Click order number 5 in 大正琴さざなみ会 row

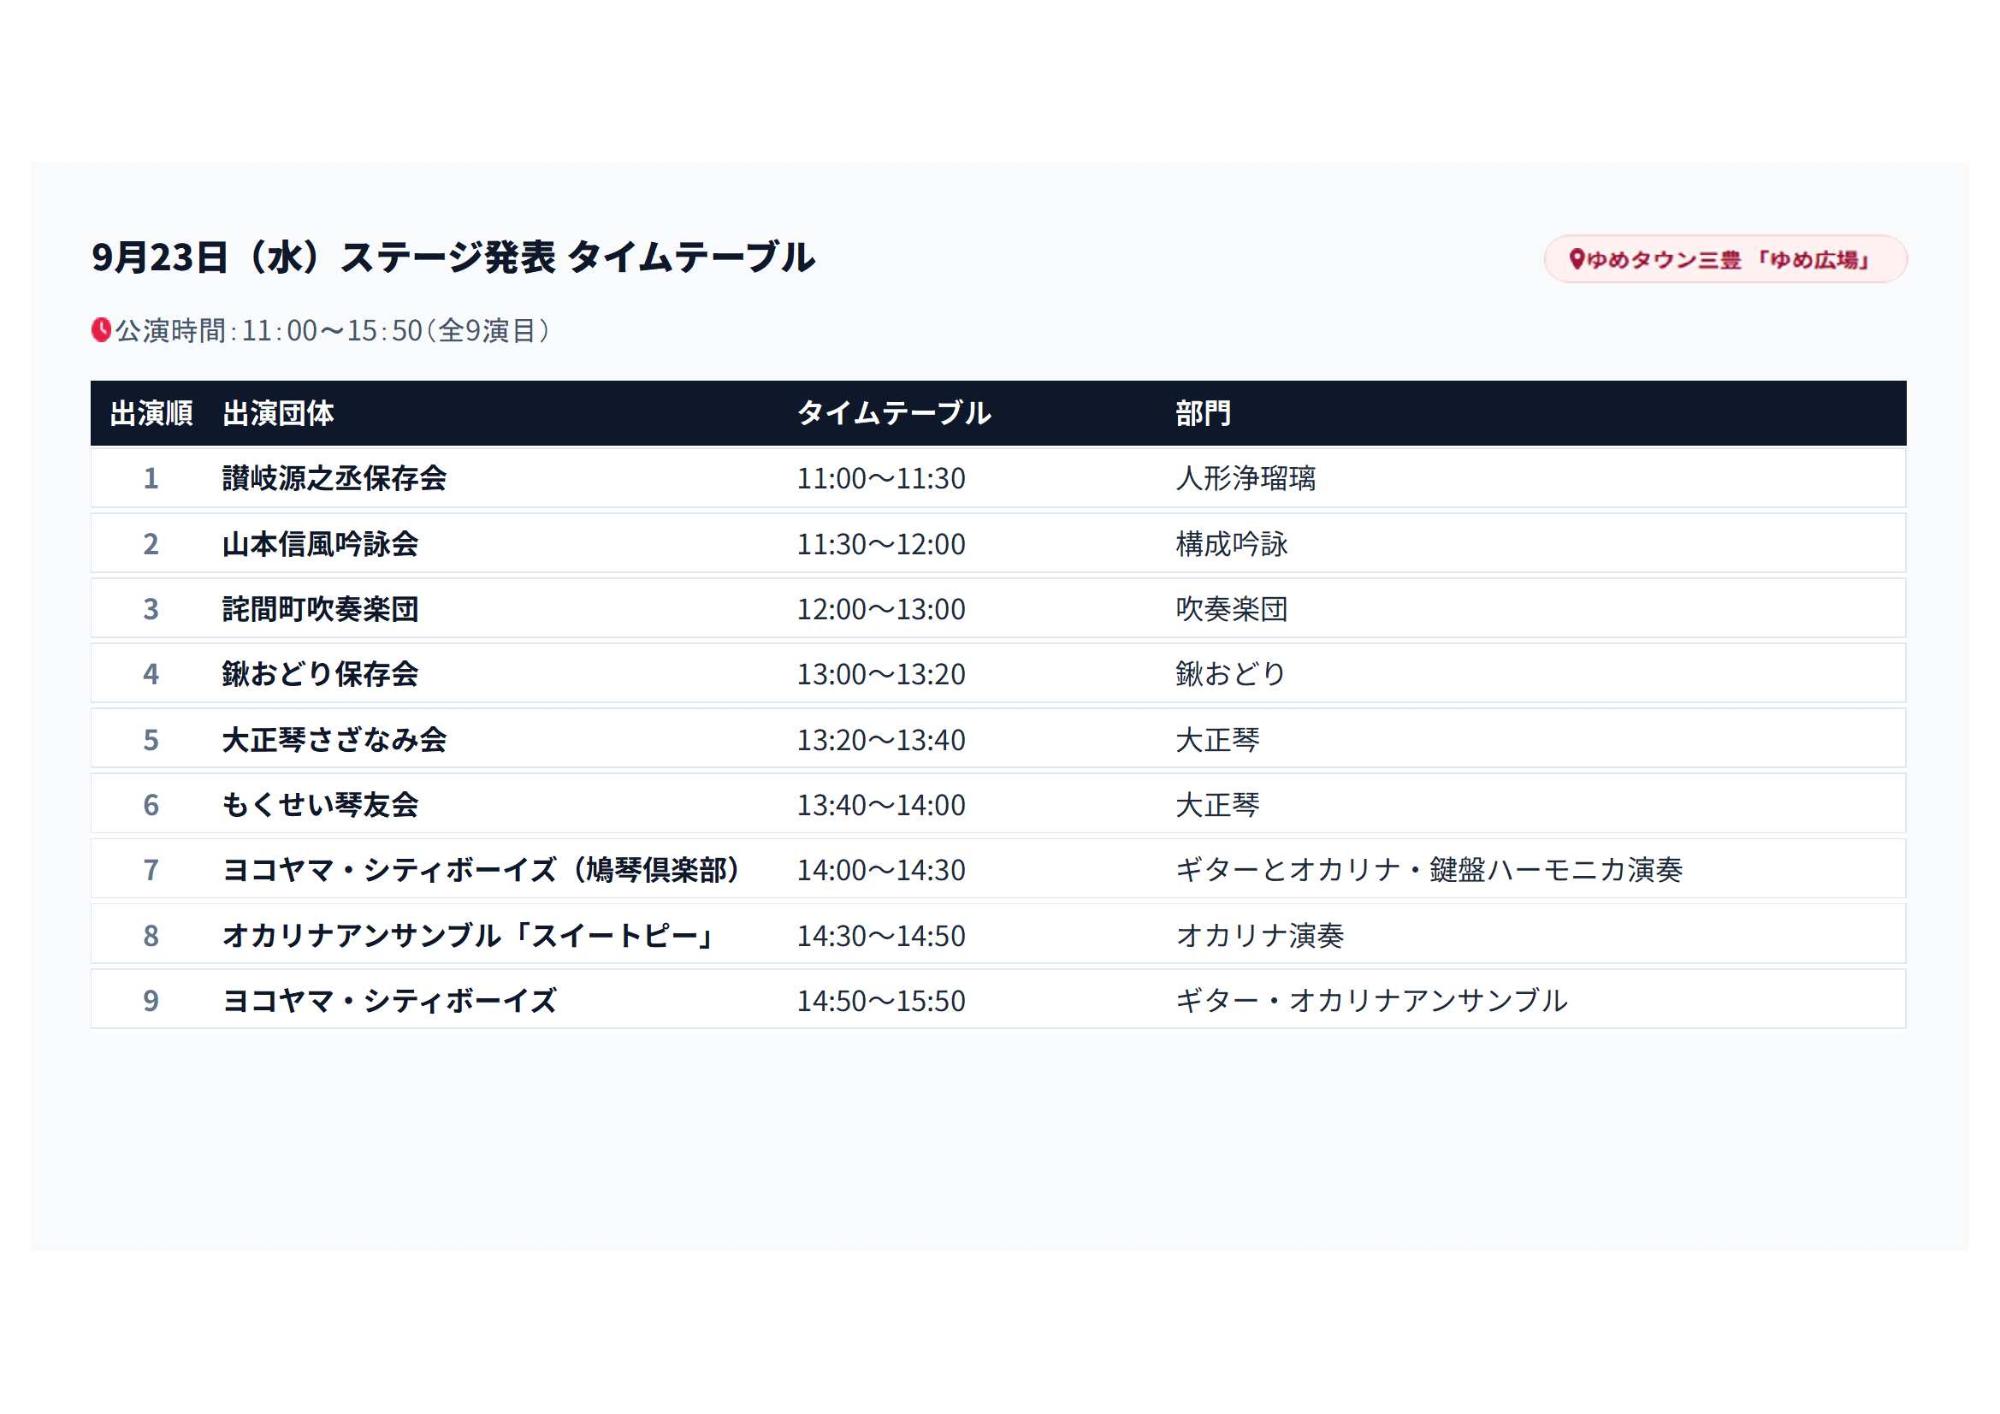(x=151, y=740)
